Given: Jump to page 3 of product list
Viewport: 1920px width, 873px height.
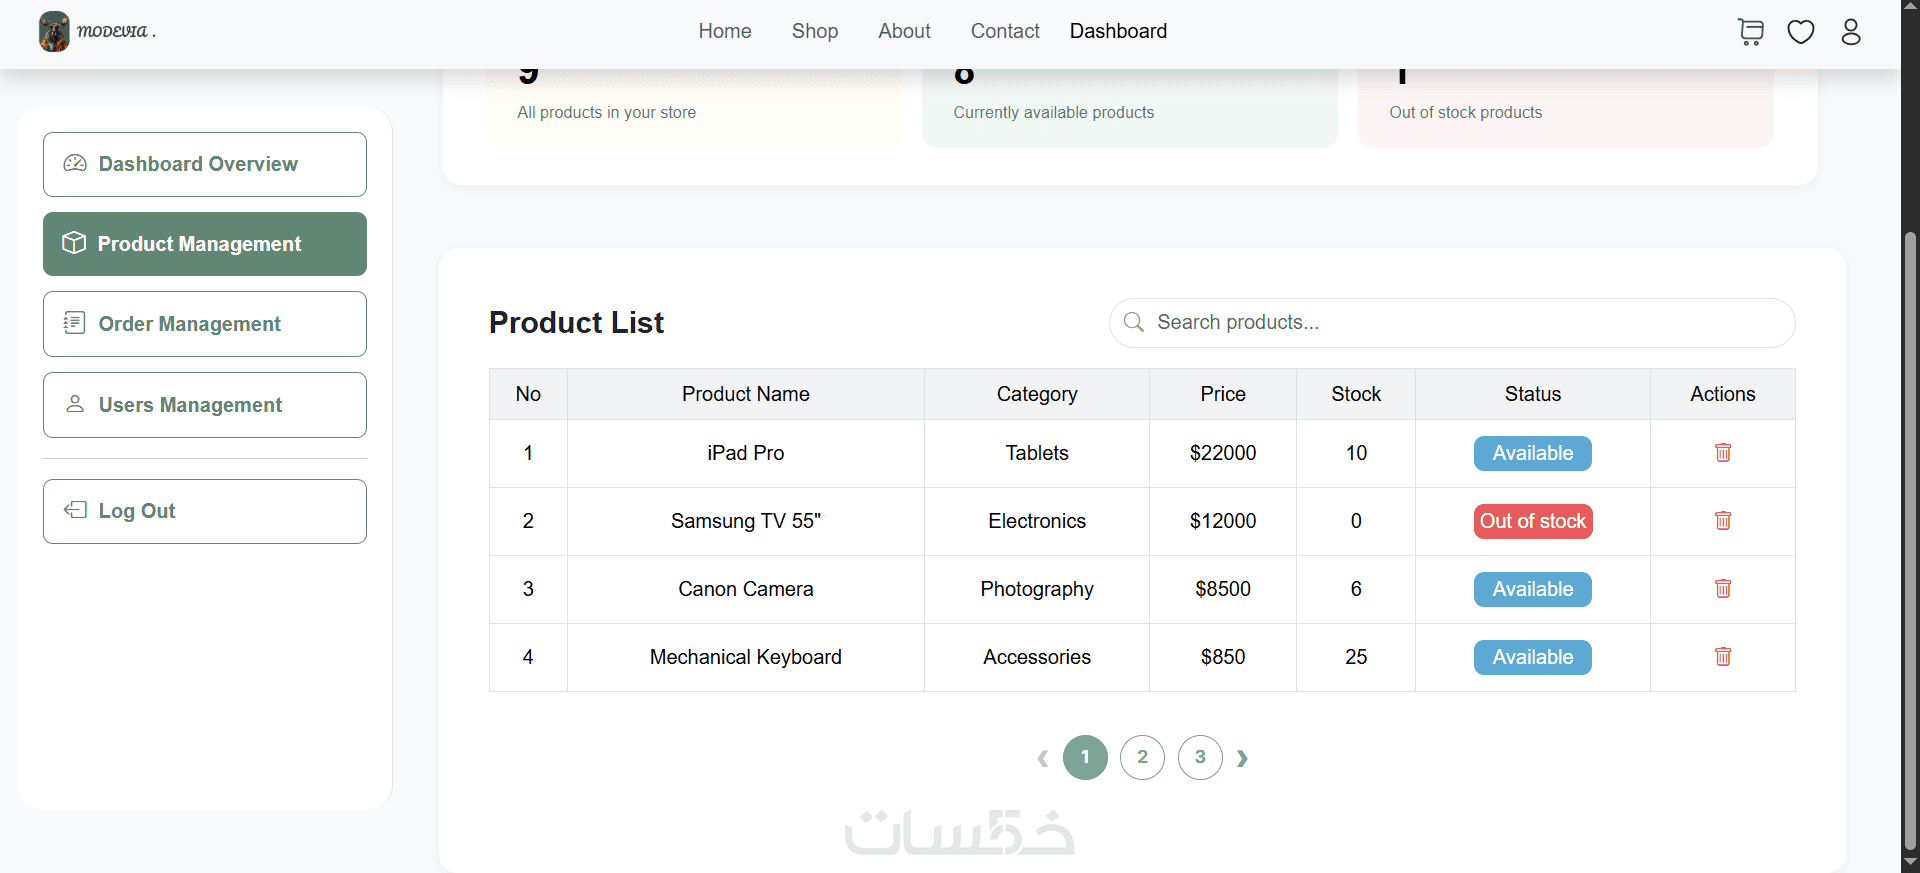Looking at the screenshot, I should click(1200, 757).
